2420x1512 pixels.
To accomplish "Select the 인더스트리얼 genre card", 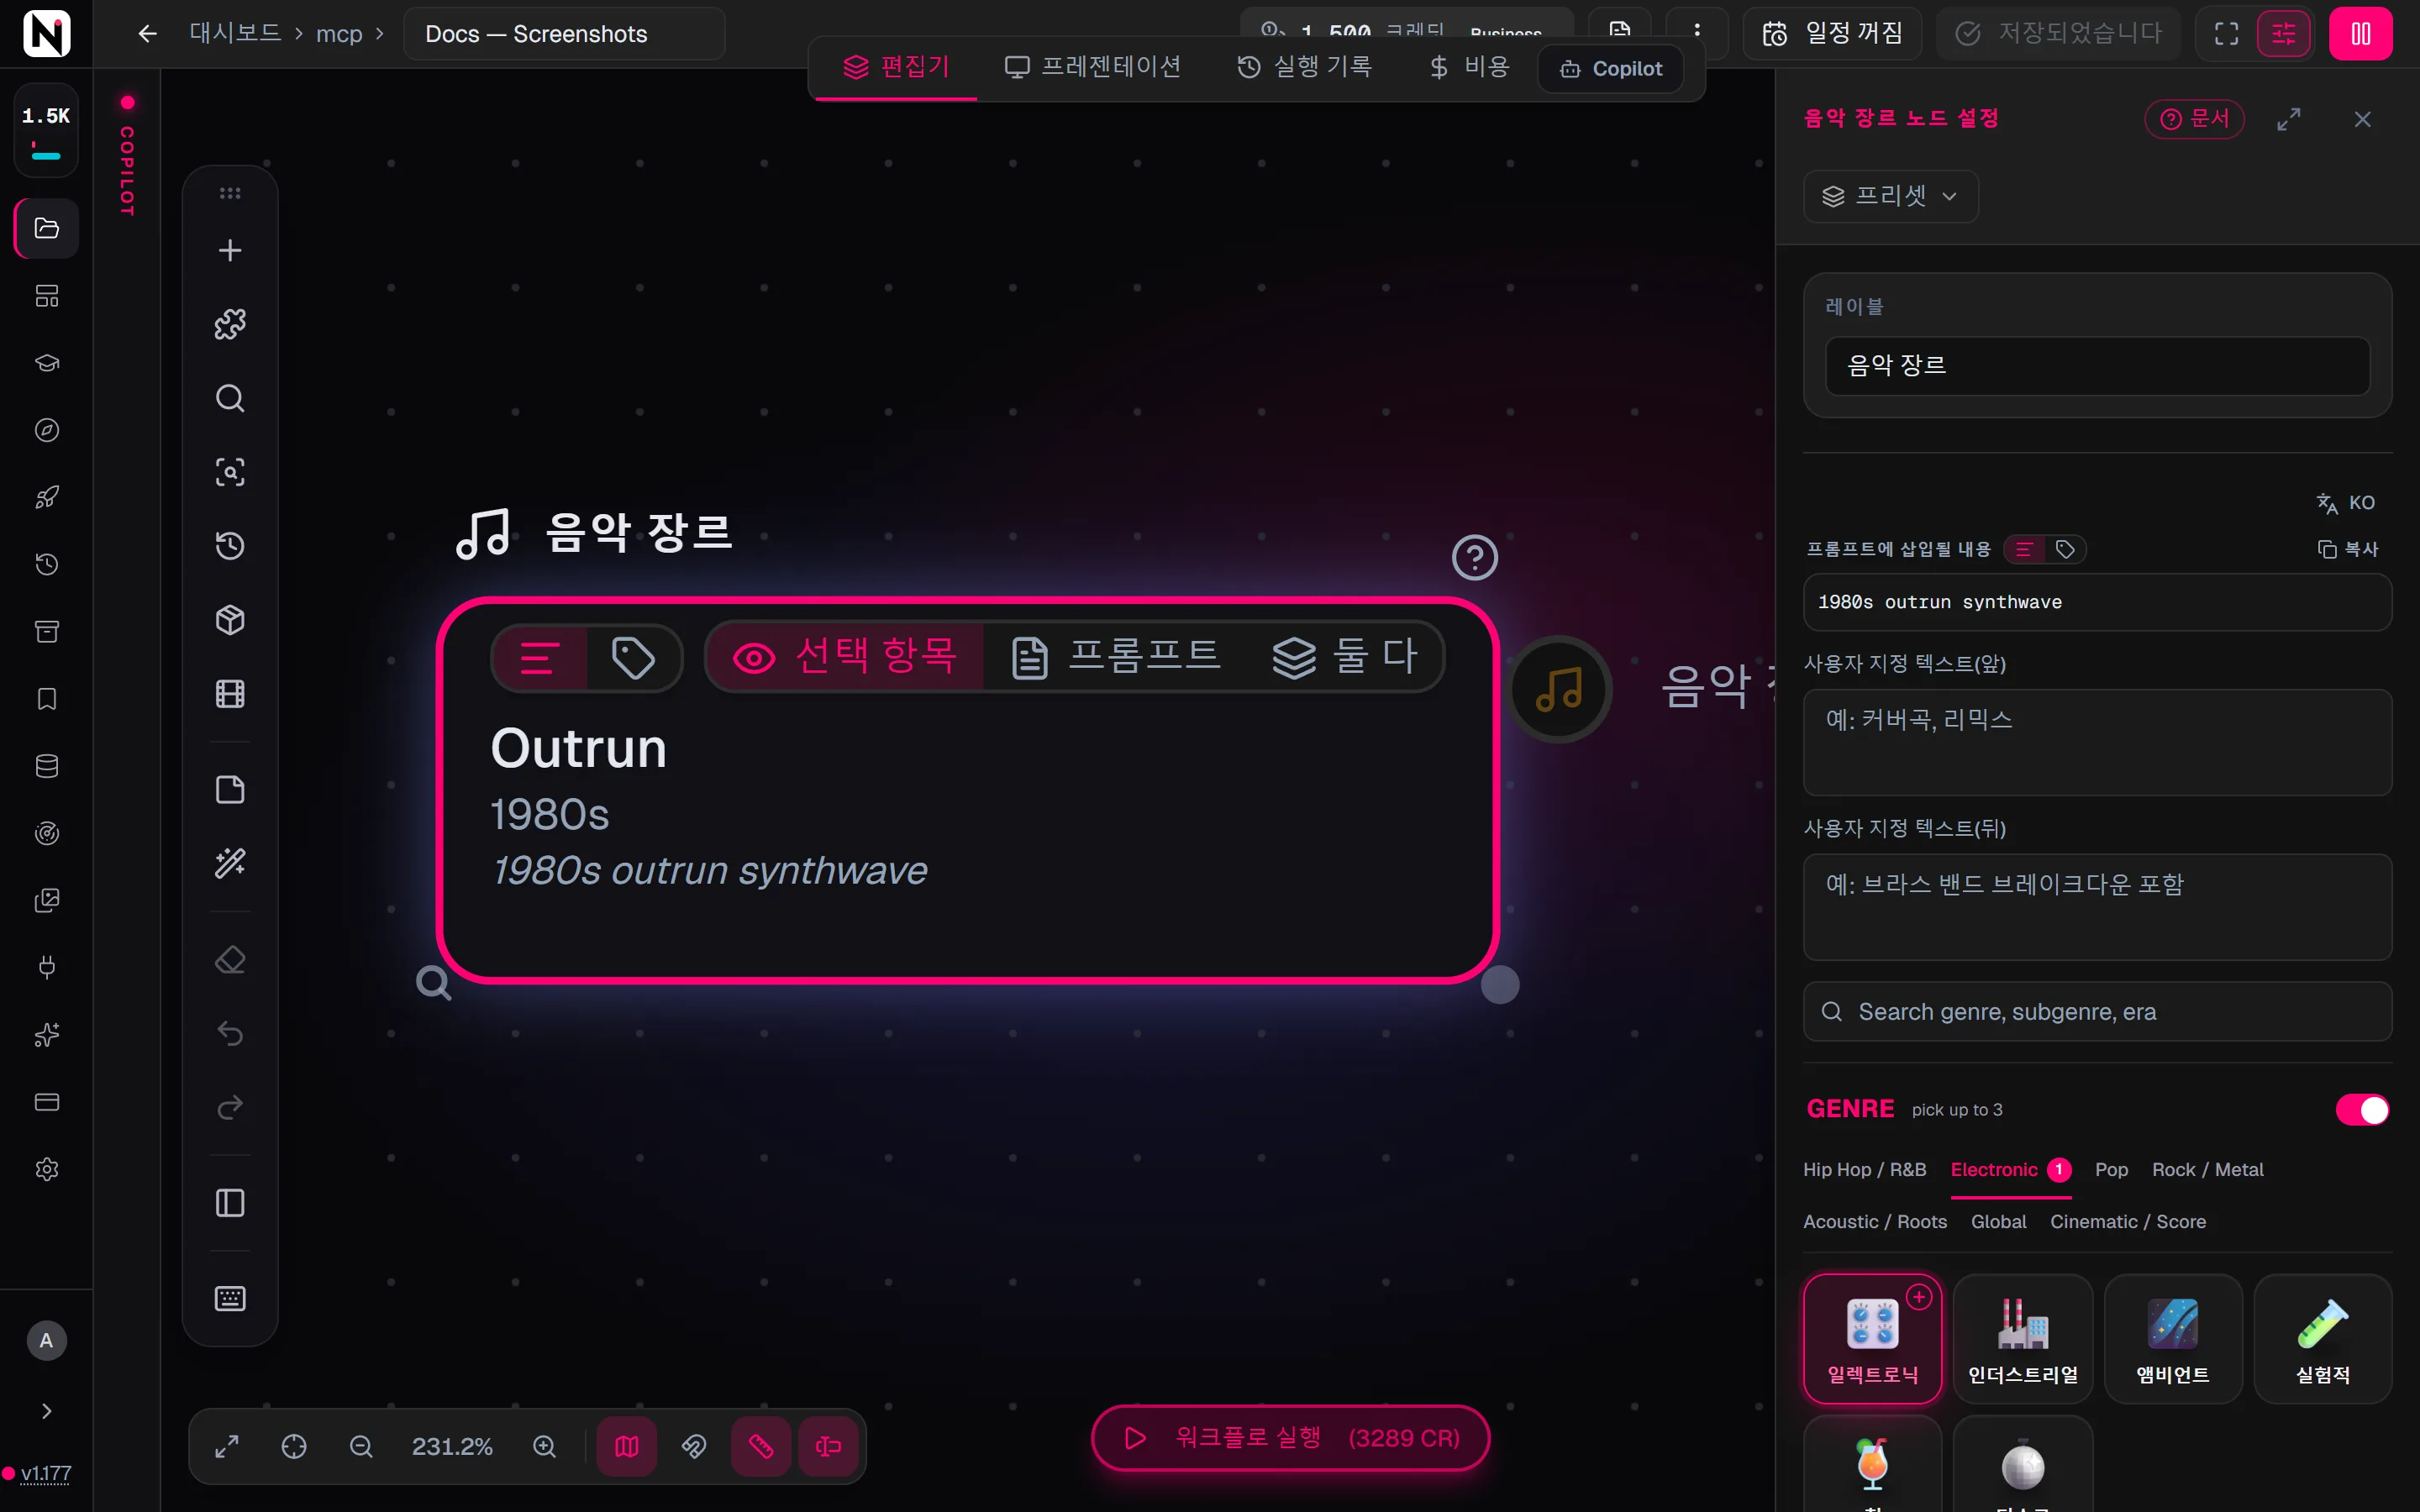I will (x=2022, y=1339).
